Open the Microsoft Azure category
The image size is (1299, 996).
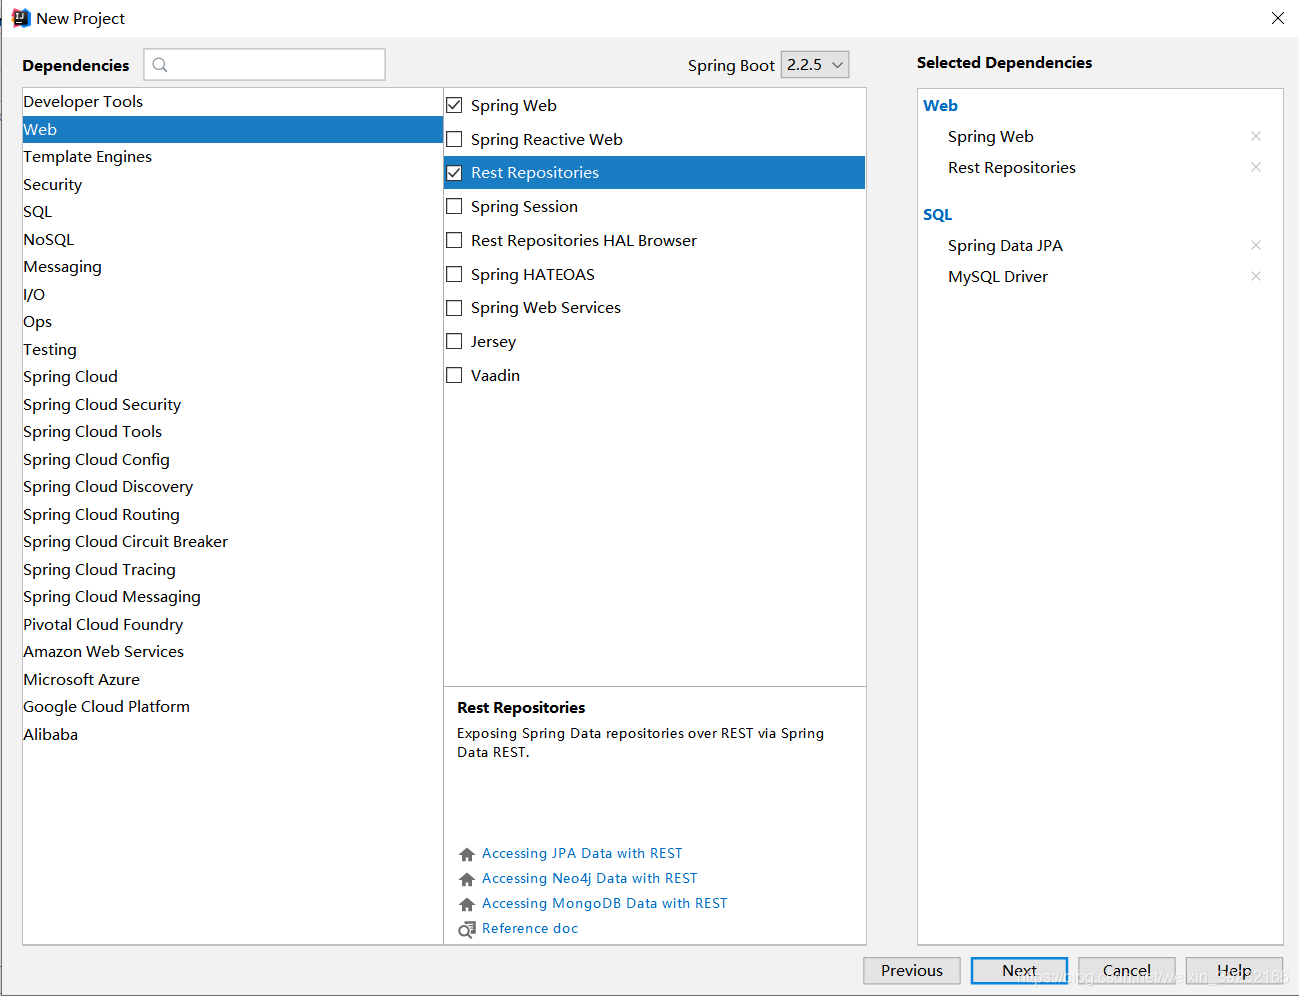(232, 680)
